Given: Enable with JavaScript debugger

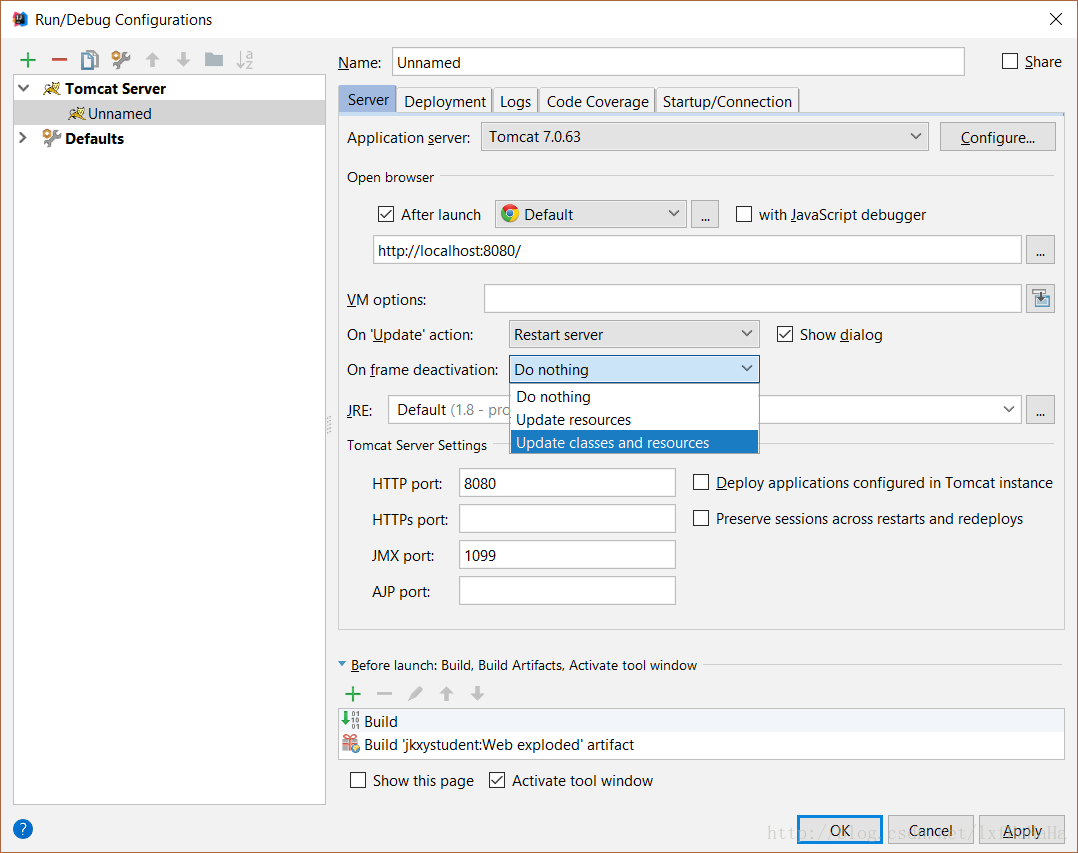Looking at the screenshot, I should pos(744,214).
